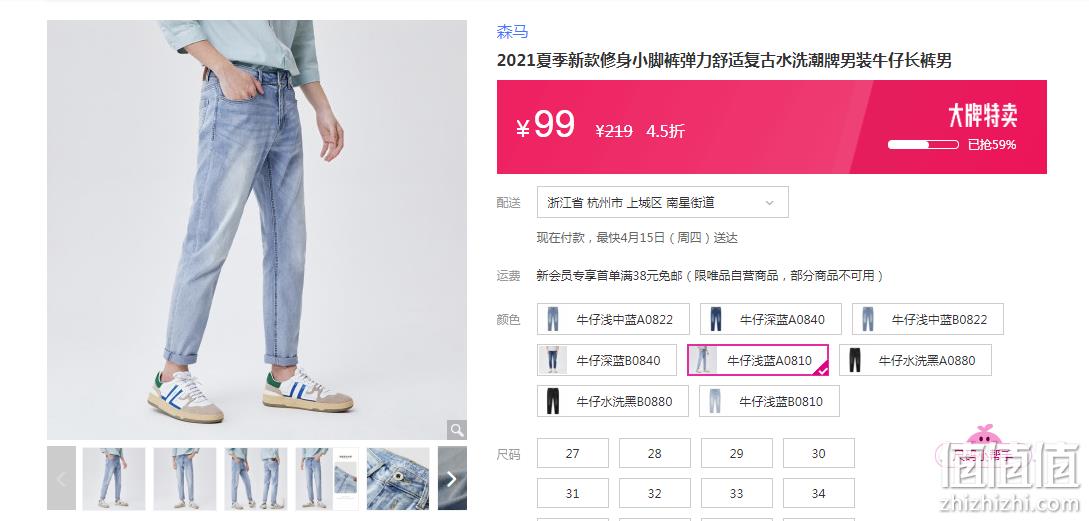This screenshot has width=1089, height=521.
Task: Click the 大牌特卖 promotion banner
Action: pos(983,116)
